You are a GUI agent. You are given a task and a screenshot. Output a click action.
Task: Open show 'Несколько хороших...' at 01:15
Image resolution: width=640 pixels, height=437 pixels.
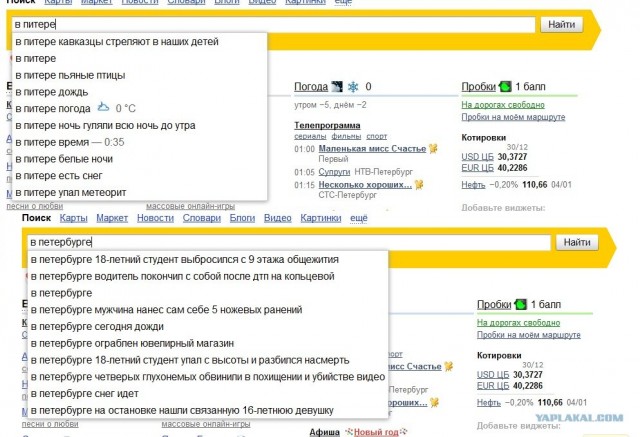pos(365,185)
